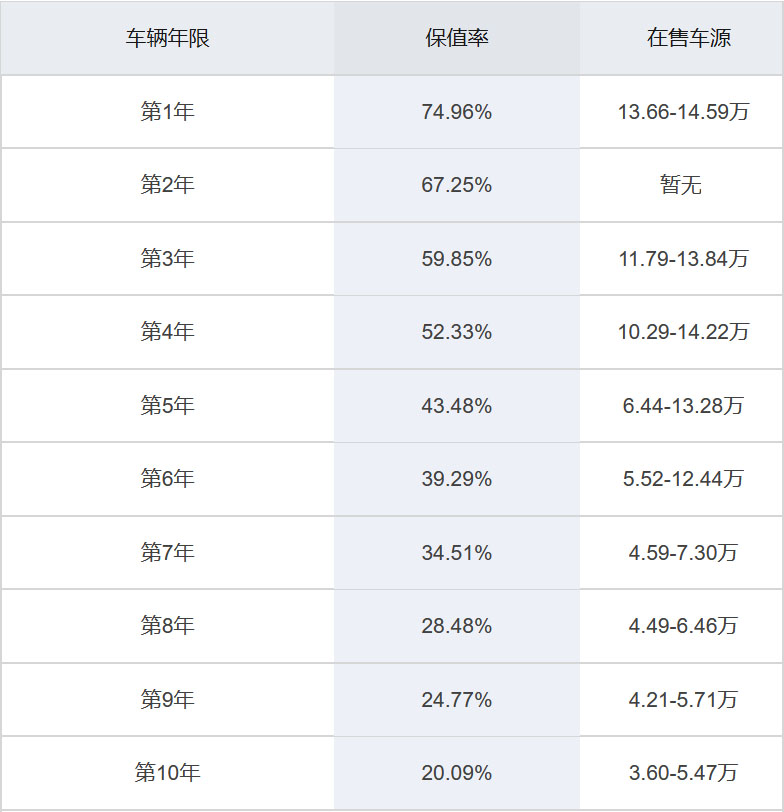Select the 第1年 row label
784x812 pixels.
pos(167,112)
